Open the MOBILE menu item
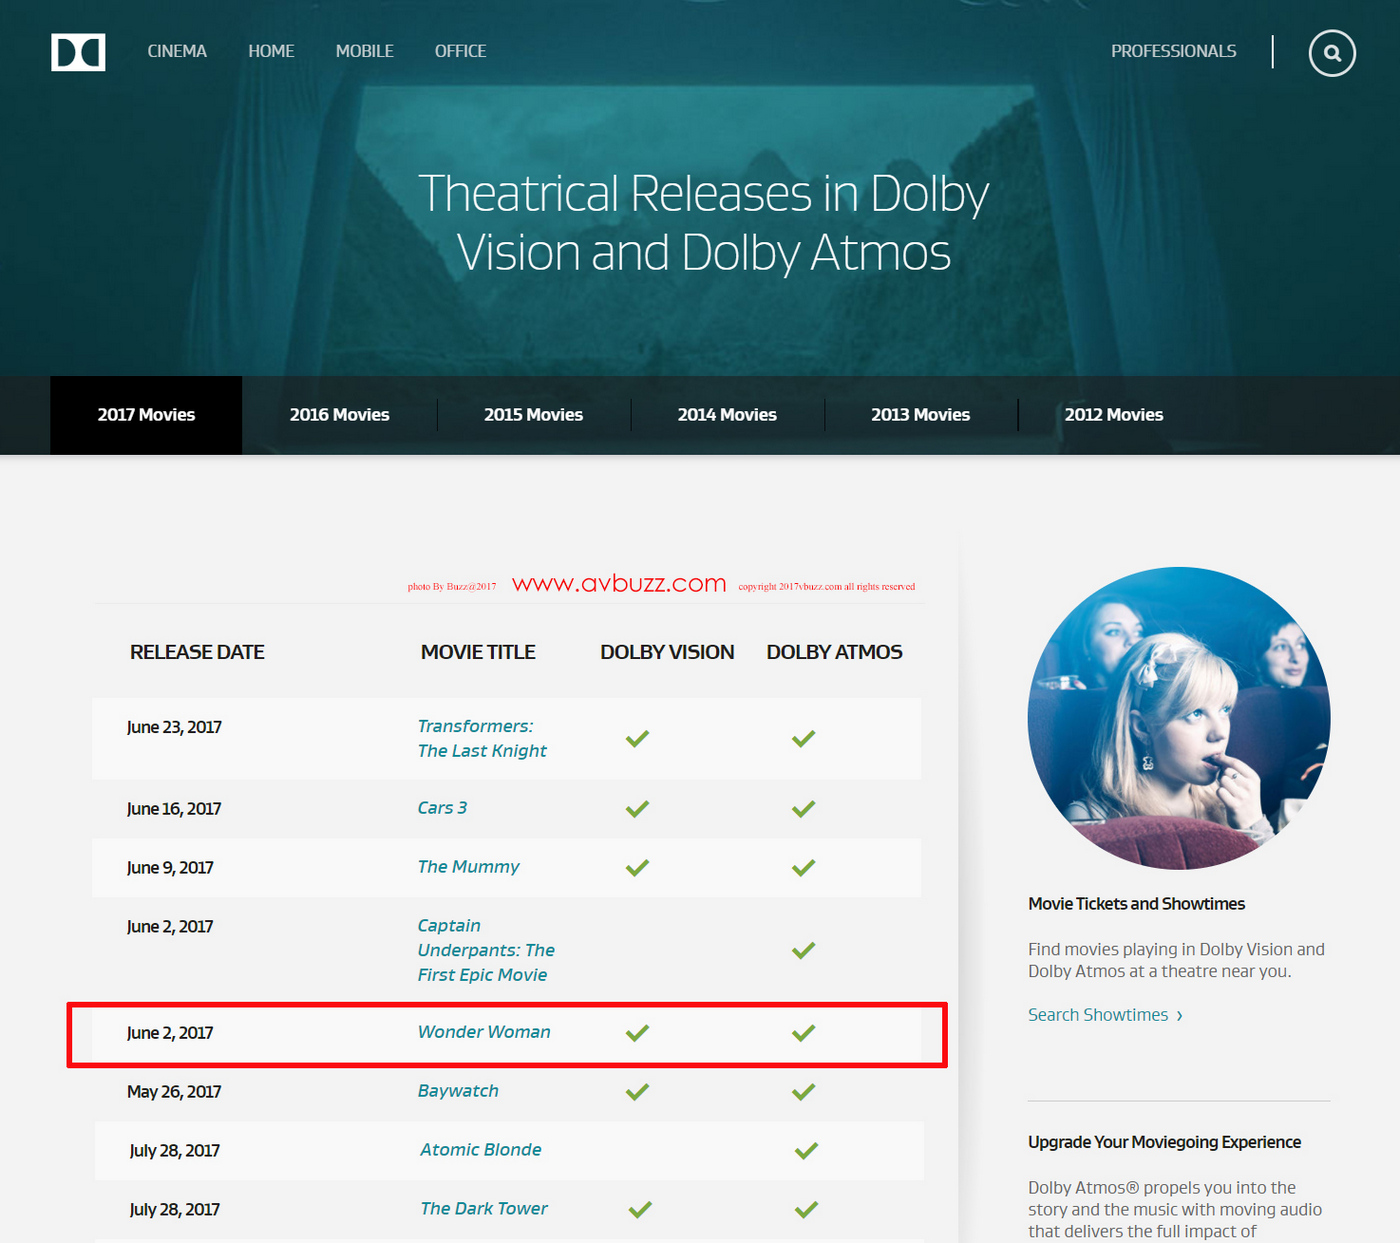The width and height of the screenshot is (1400, 1243). click(x=364, y=51)
